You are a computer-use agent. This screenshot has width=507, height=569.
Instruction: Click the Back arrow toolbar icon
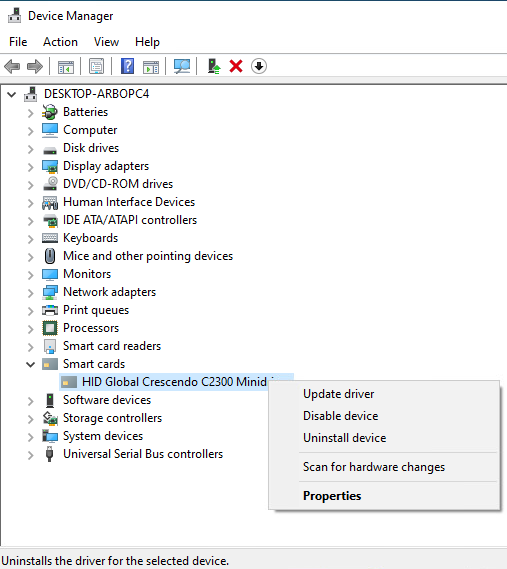12,66
